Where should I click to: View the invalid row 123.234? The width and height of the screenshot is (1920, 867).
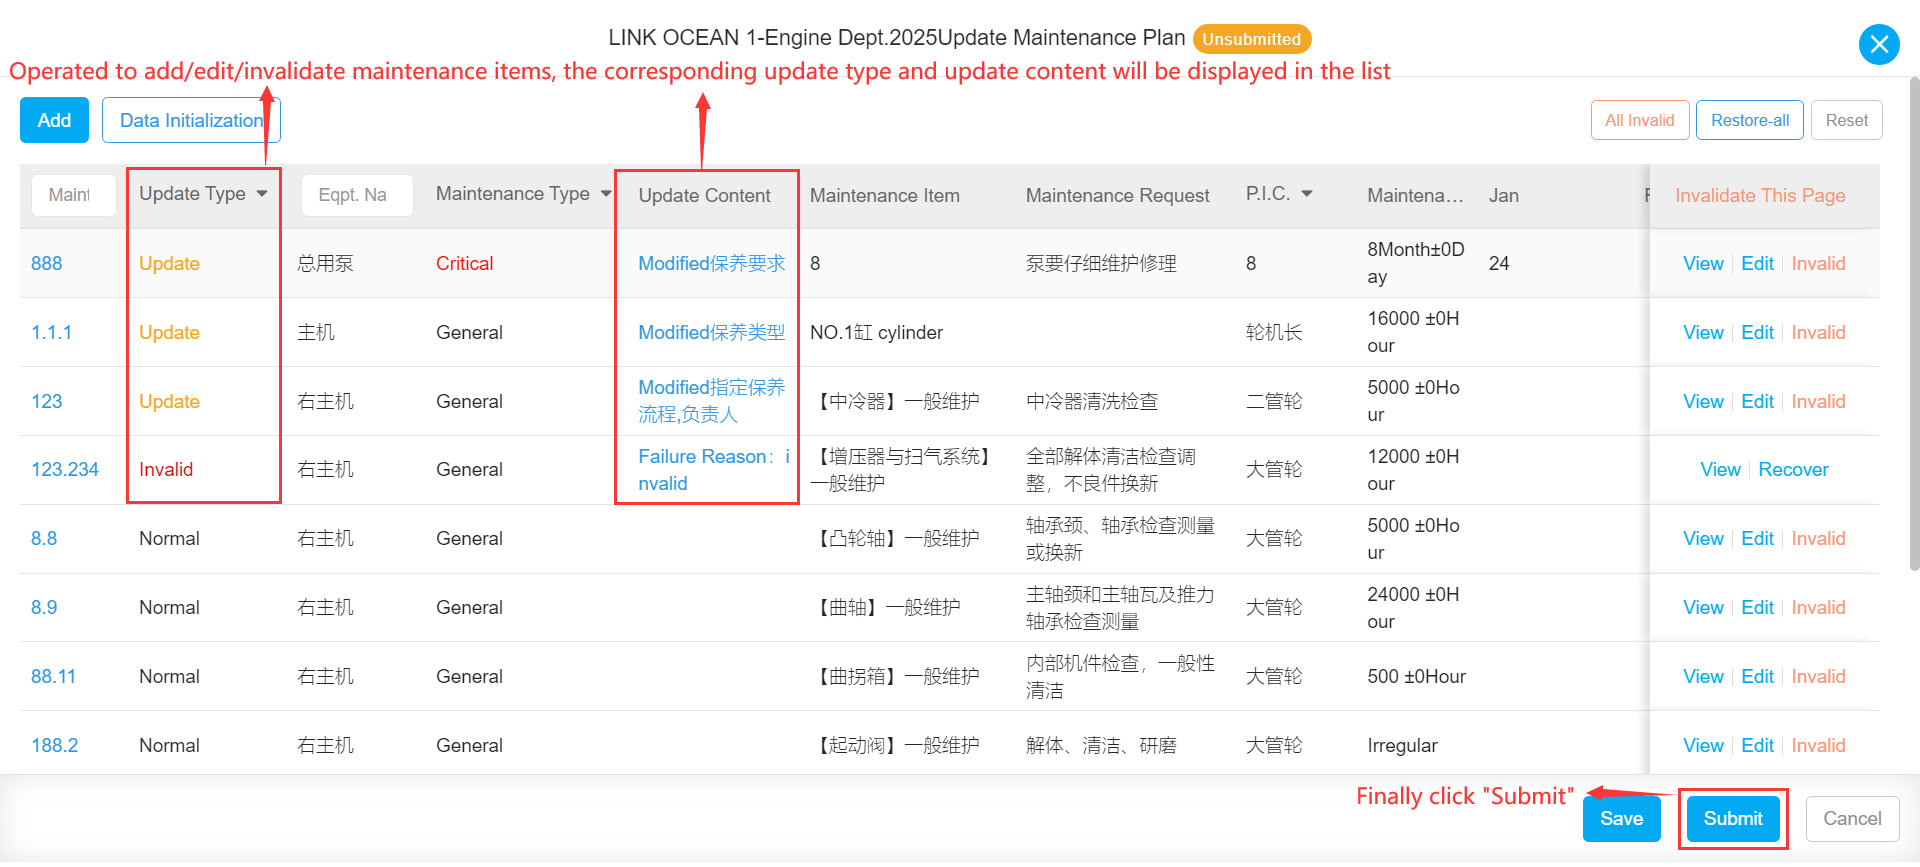[1720, 470]
